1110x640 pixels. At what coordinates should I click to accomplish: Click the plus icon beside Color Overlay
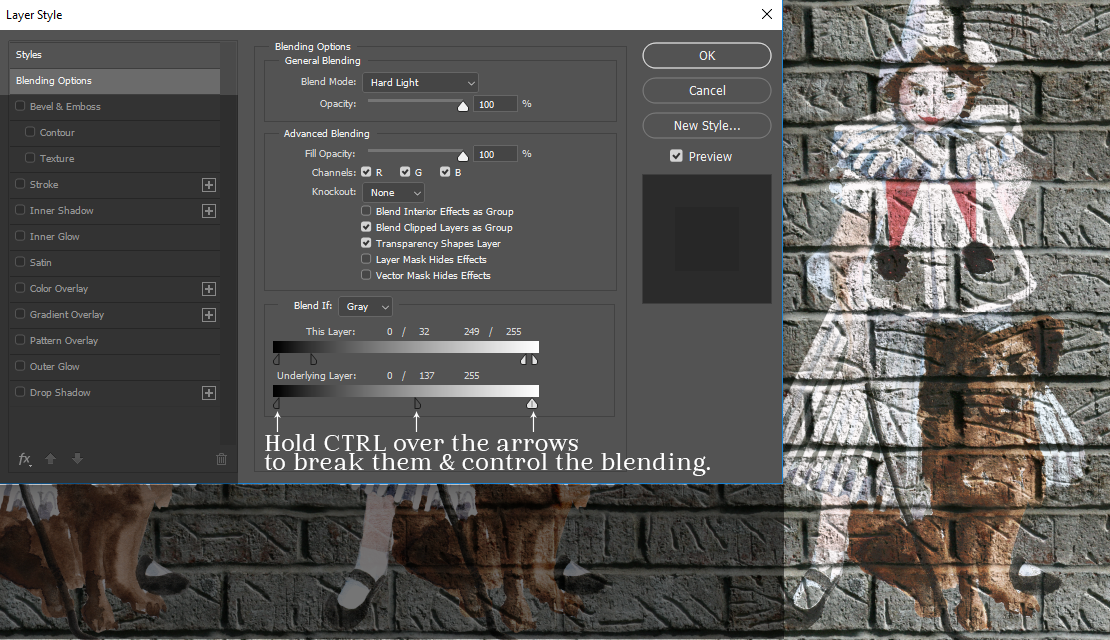pos(209,289)
